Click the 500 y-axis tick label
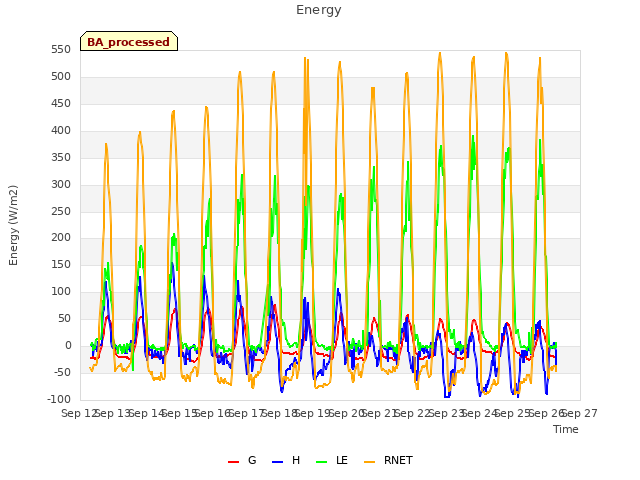The width and height of the screenshot is (640, 480). [x=61, y=77]
